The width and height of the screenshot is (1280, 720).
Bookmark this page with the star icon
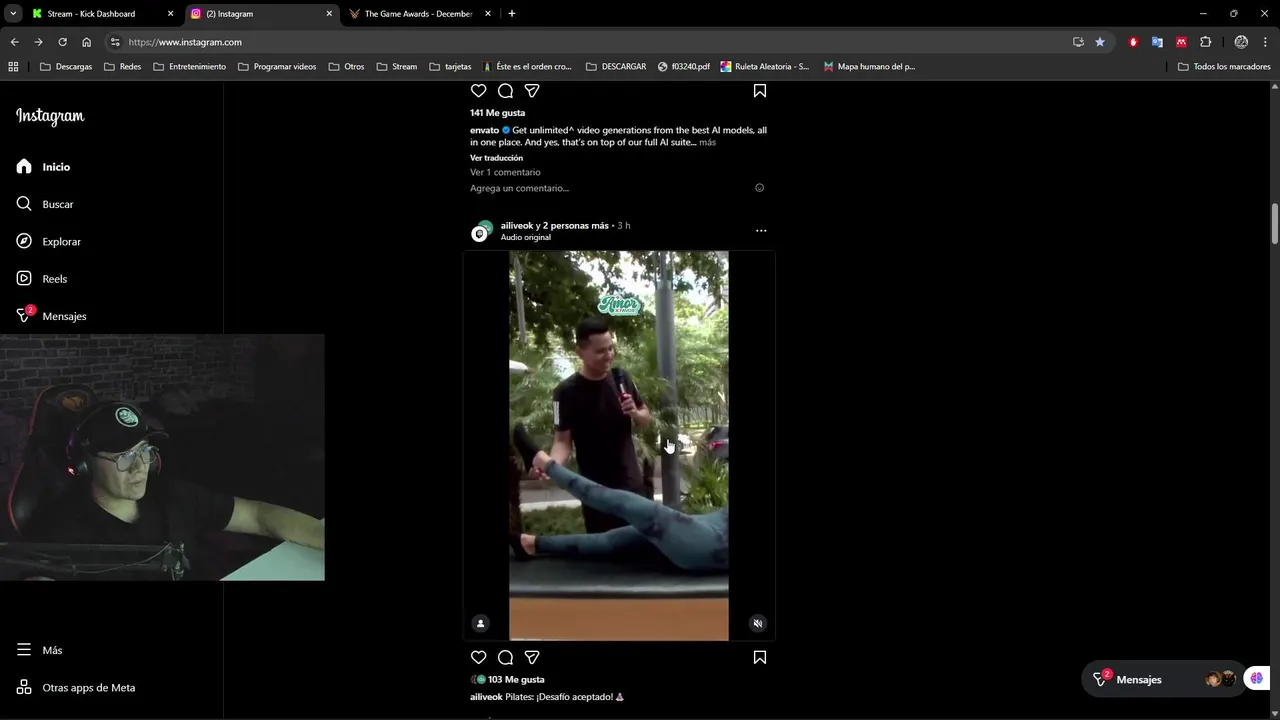(1100, 42)
